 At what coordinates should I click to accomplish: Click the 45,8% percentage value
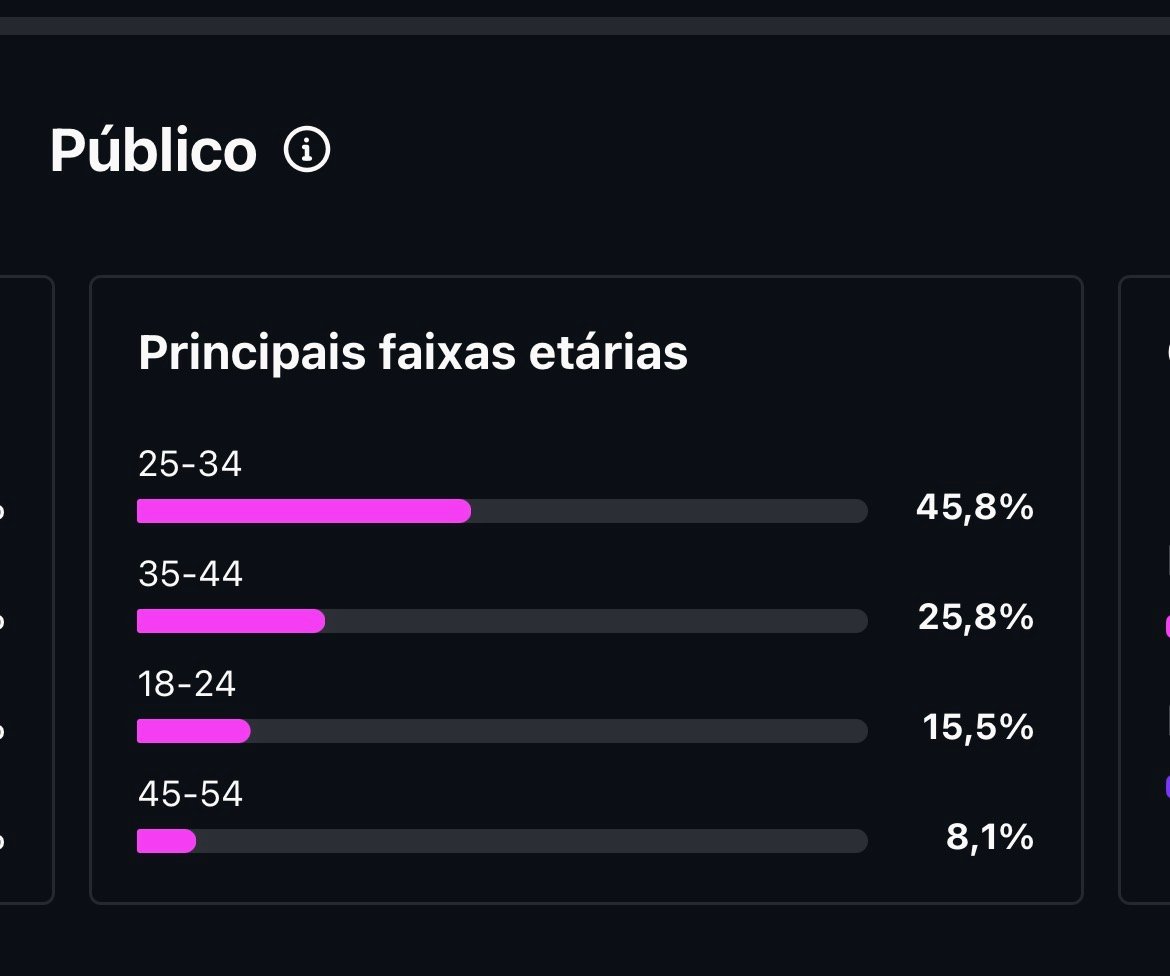974,508
